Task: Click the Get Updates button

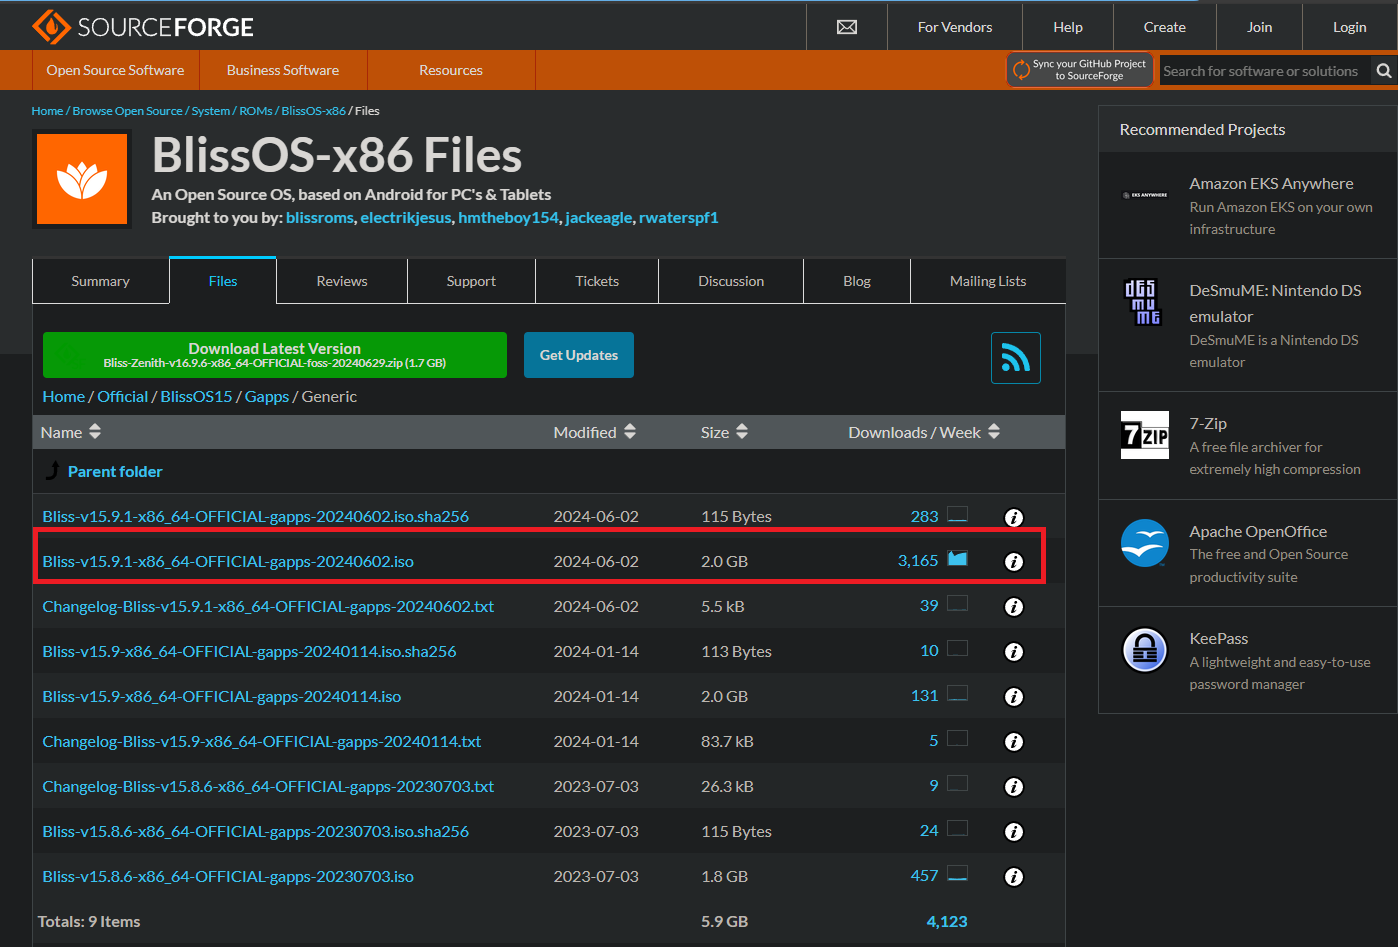Action: pos(578,355)
